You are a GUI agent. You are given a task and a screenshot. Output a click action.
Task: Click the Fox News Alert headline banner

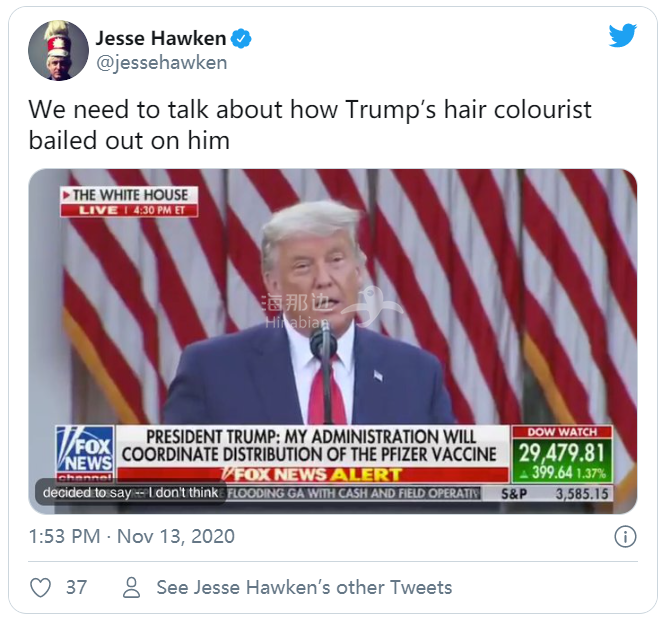313,453
